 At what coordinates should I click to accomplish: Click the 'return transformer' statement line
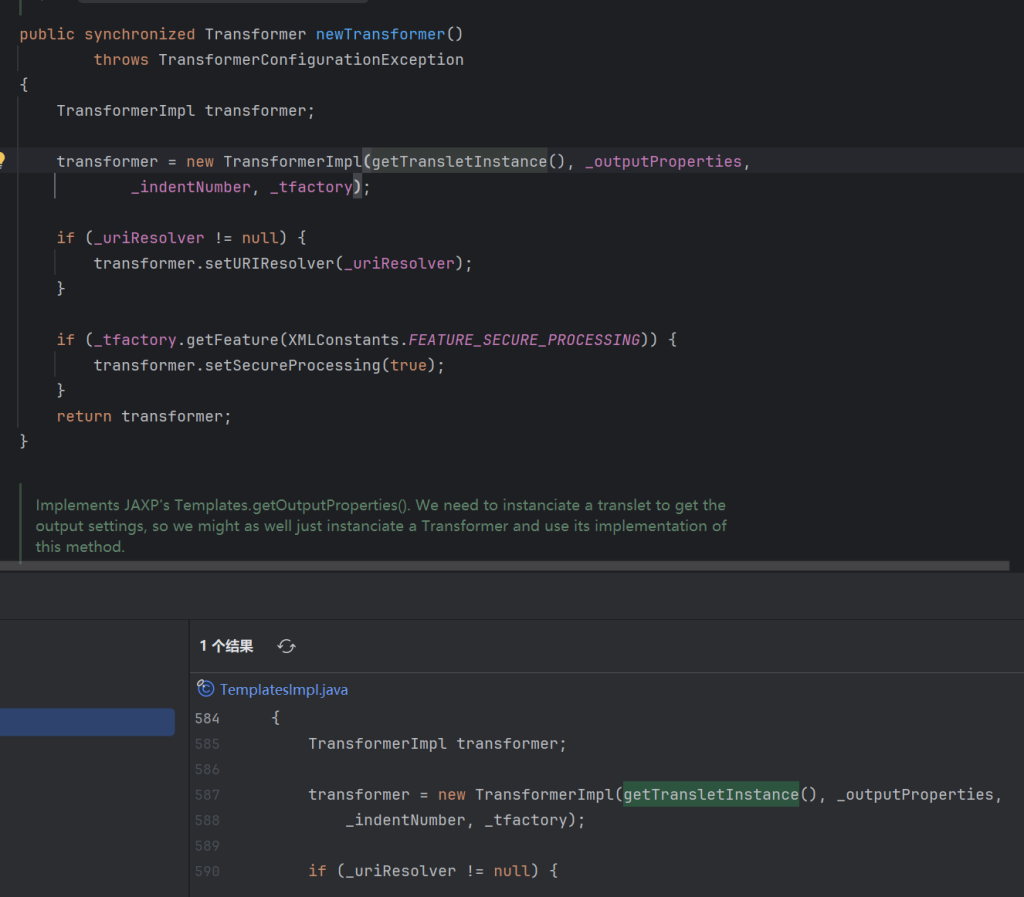[144, 416]
